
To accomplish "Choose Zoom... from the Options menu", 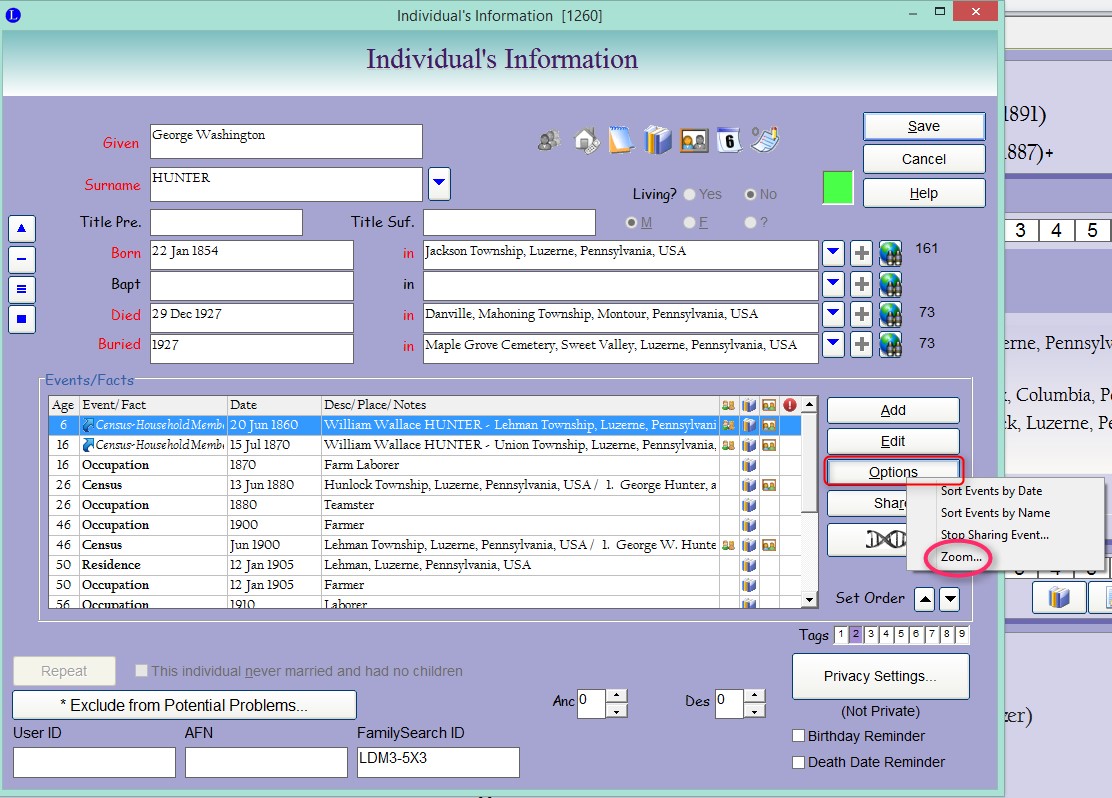I will tap(961, 557).
